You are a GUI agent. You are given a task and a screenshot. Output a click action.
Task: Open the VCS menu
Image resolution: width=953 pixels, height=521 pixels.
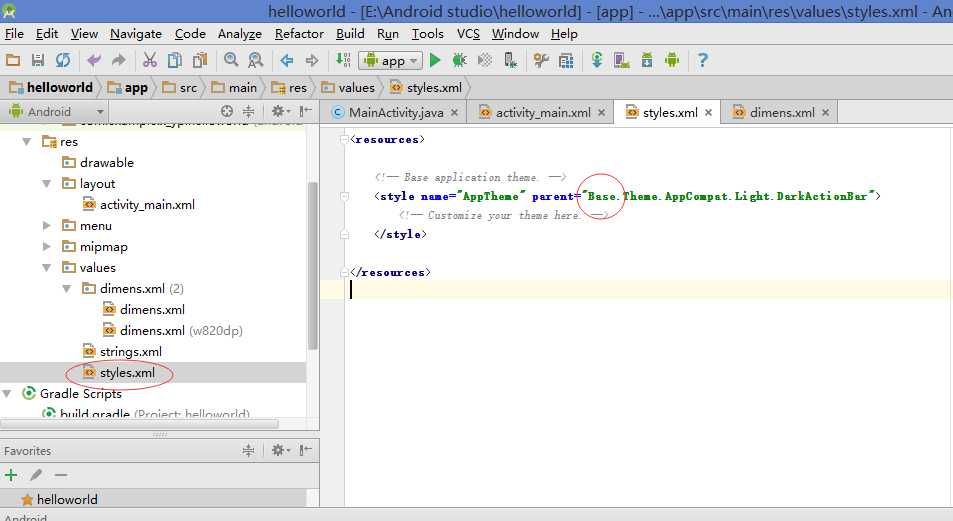click(468, 34)
